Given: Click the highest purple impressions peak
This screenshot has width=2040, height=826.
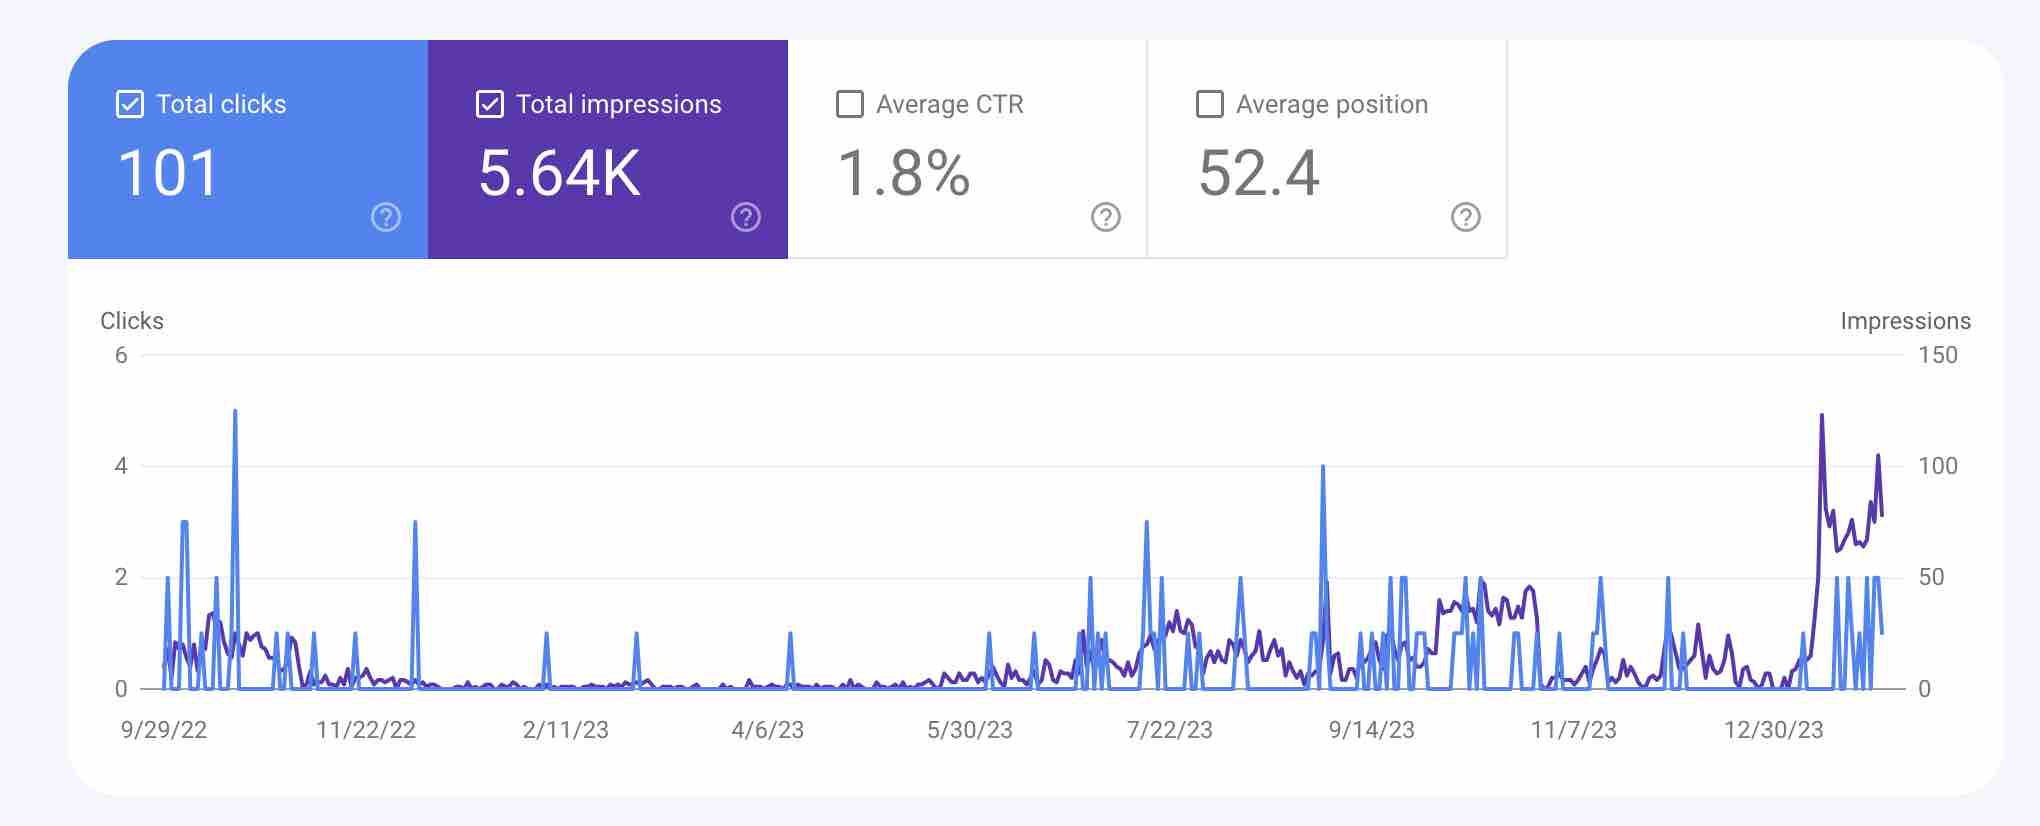Looking at the screenshot, I should pyautogui.click(x=1822, y=416).
